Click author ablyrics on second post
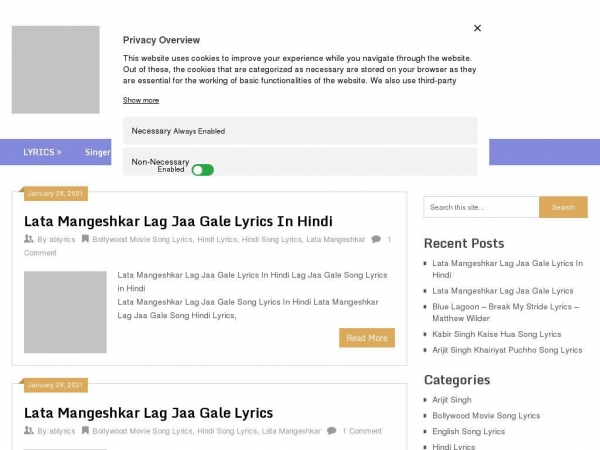 (62, 431)
